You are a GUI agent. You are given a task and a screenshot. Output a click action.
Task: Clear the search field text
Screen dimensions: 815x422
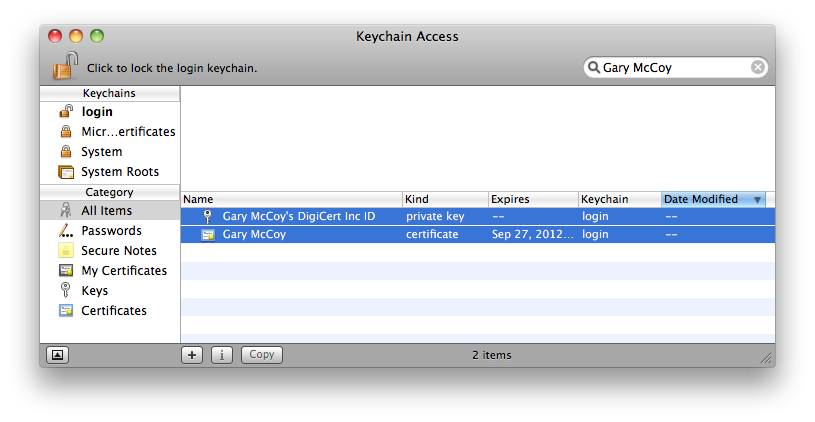tap(758, 67)
